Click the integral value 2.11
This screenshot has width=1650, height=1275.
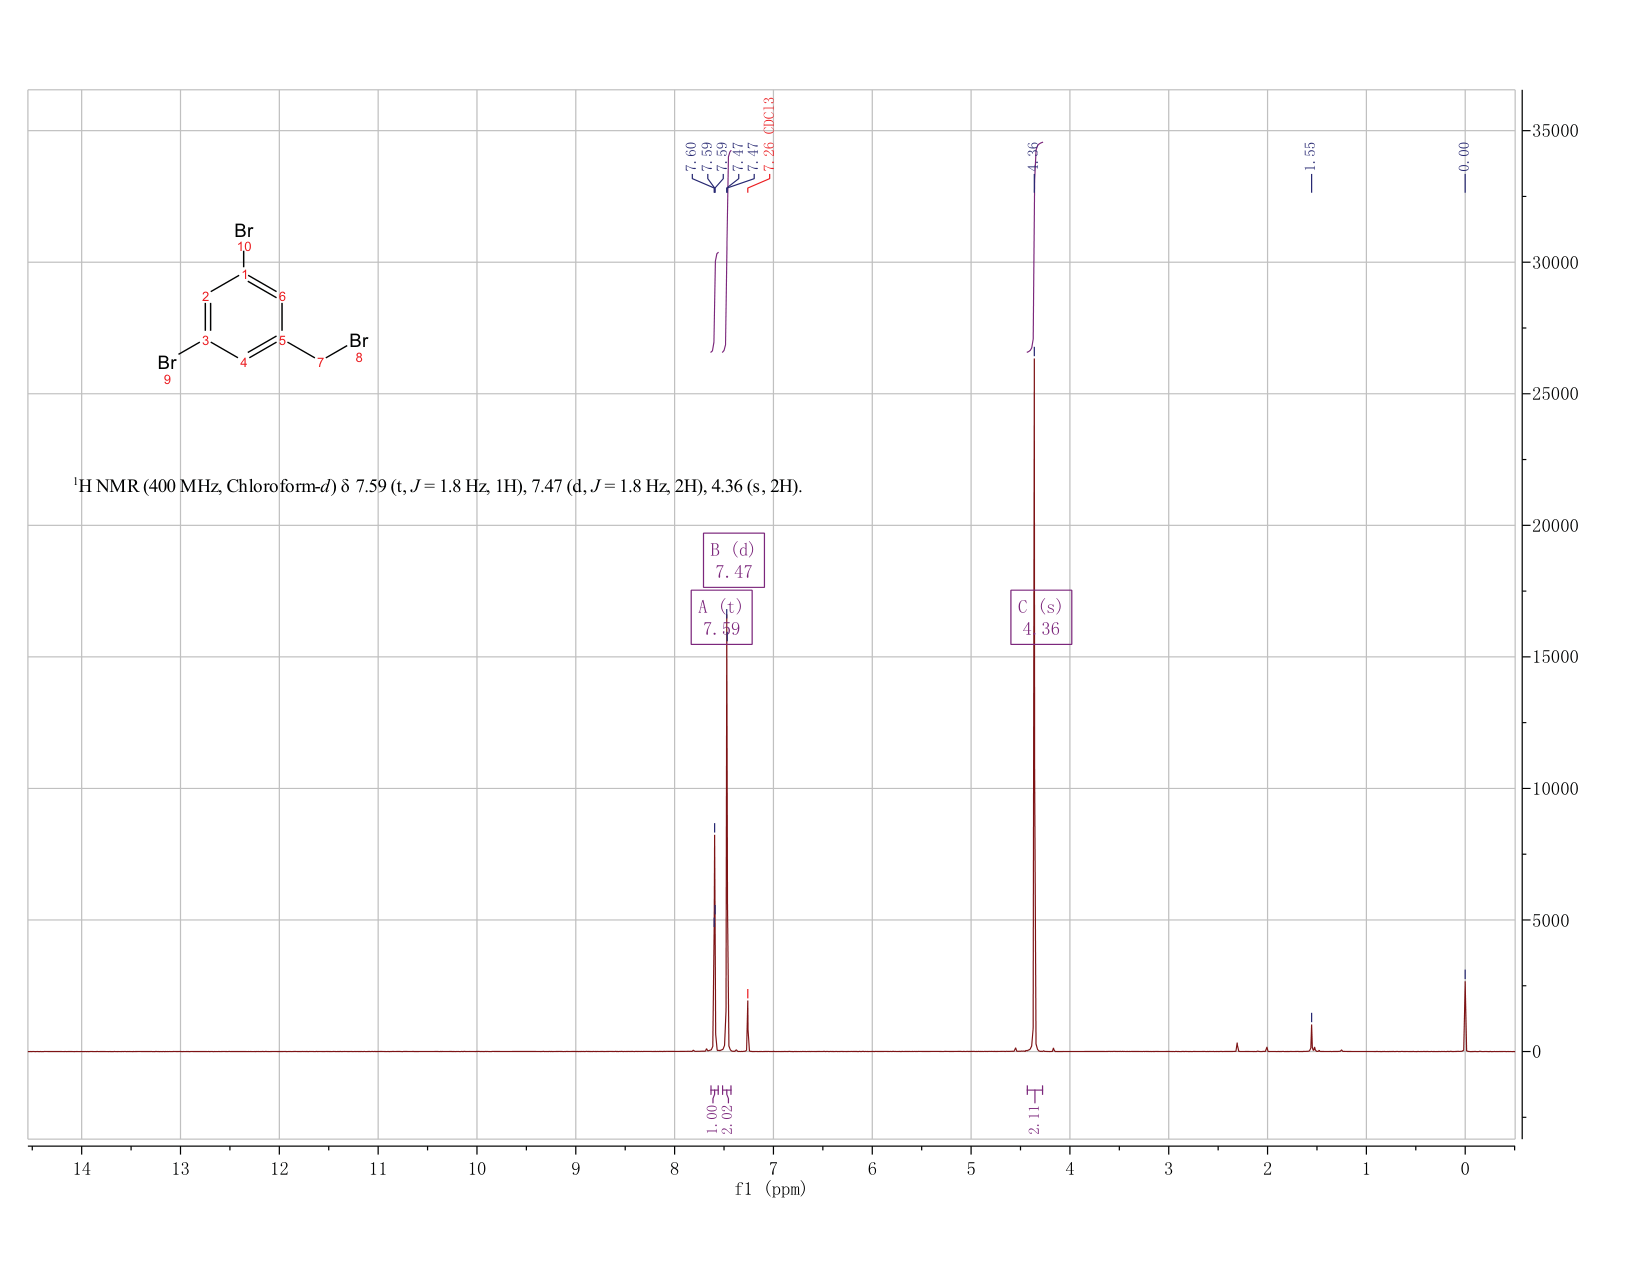[1034, 1119]
